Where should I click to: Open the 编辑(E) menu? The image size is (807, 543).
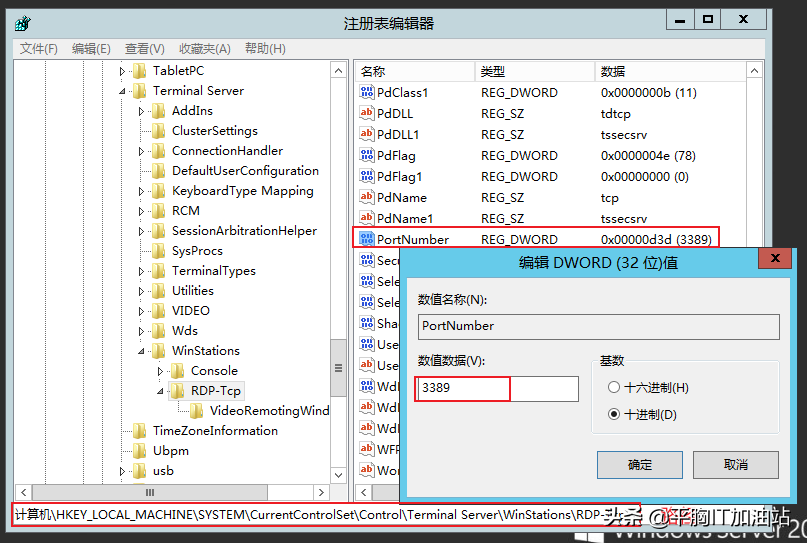[x=91, y=49]
